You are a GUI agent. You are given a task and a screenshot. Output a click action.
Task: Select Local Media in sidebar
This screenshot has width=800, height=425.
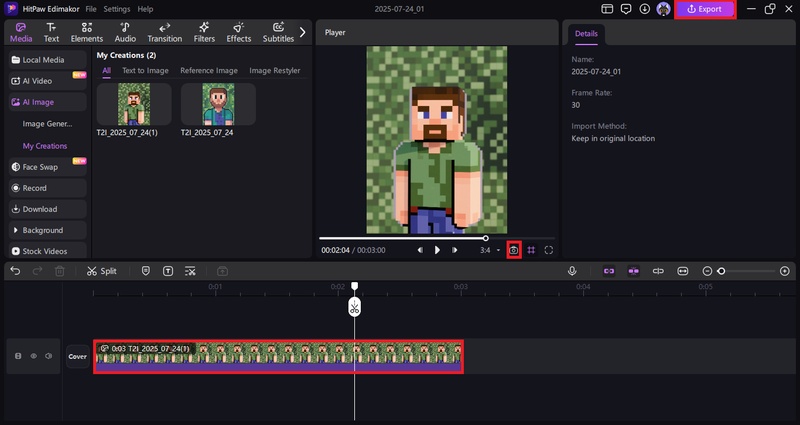(x=47, y=60)
